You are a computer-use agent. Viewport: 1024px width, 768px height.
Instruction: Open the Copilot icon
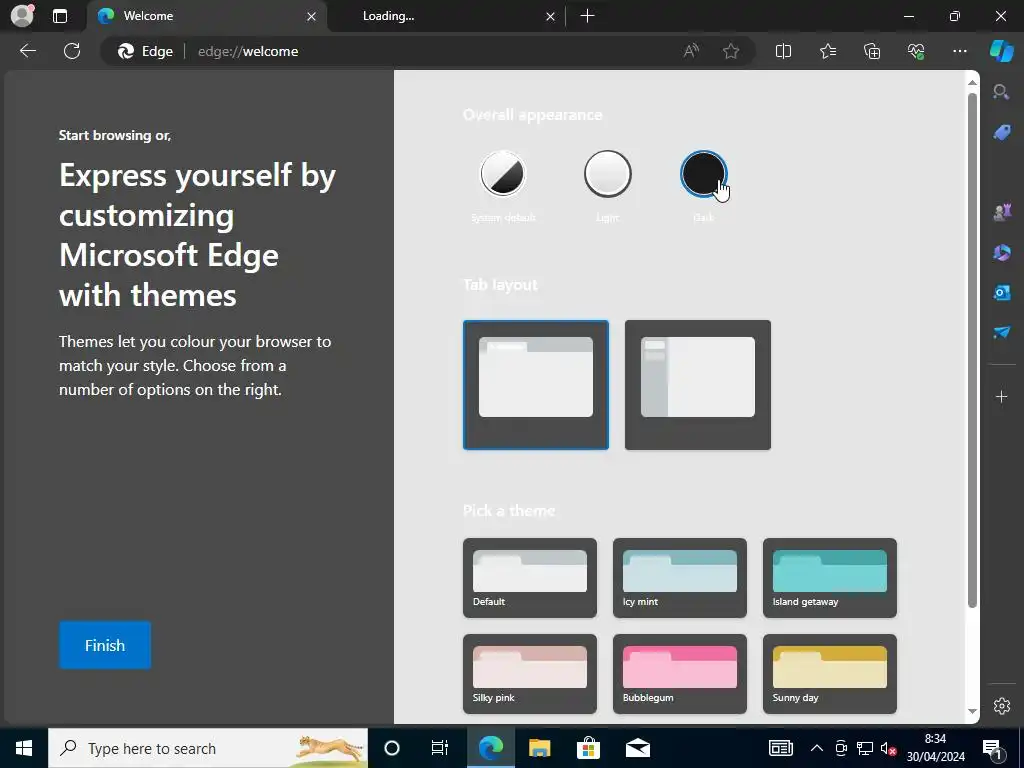pyautogui.click(x=1001, y=51)
